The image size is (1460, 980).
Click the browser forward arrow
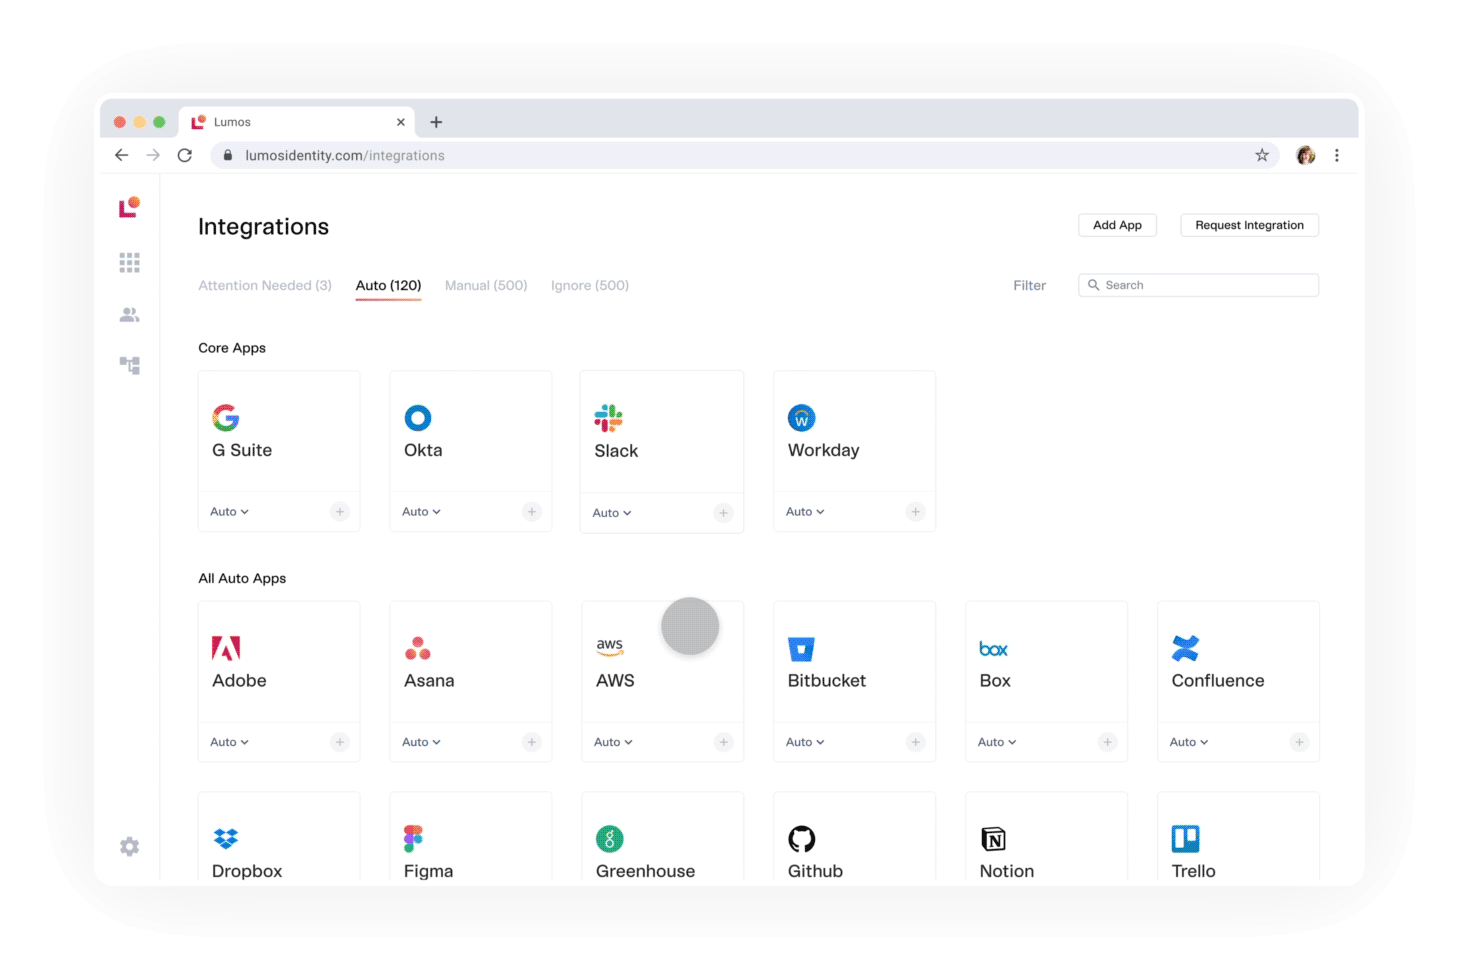click(x=153, y=155)
